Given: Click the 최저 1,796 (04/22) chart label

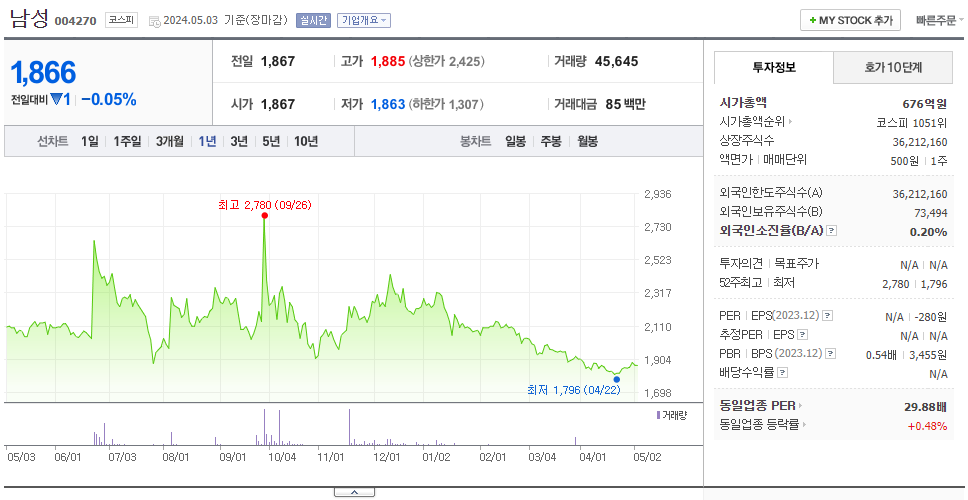Looking at the screenshot, I should pos(574,390).
